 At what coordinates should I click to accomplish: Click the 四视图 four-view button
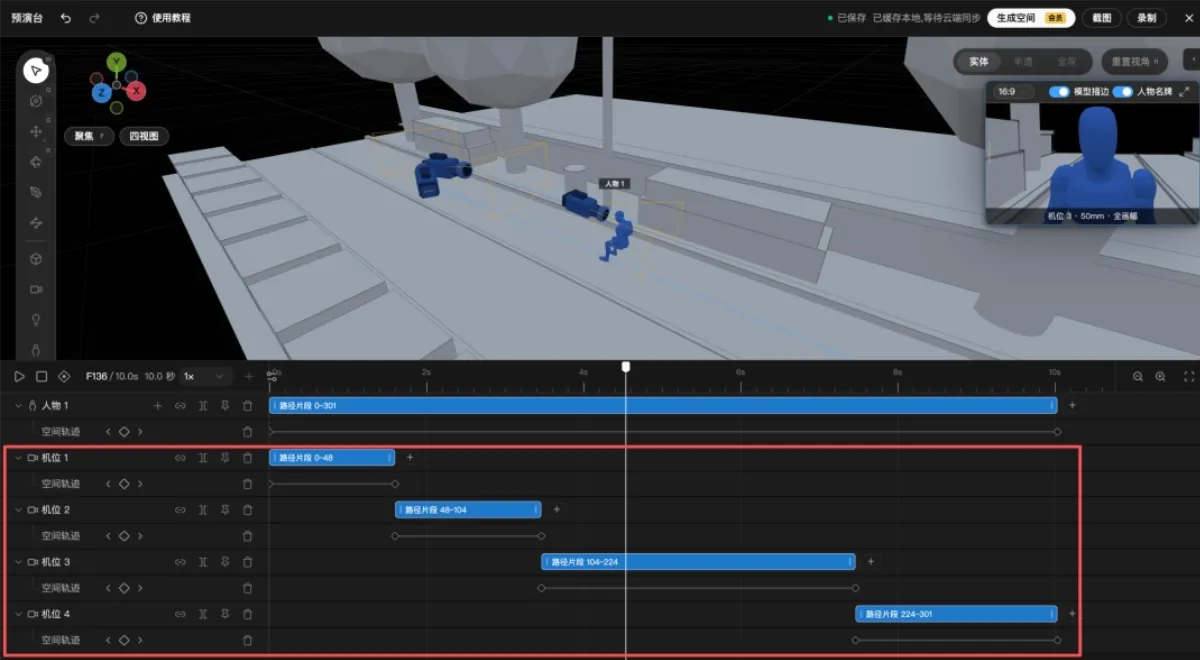point(144,136)
